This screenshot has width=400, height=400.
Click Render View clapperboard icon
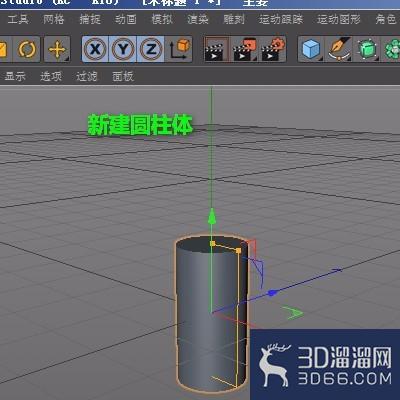pos(217,49)
